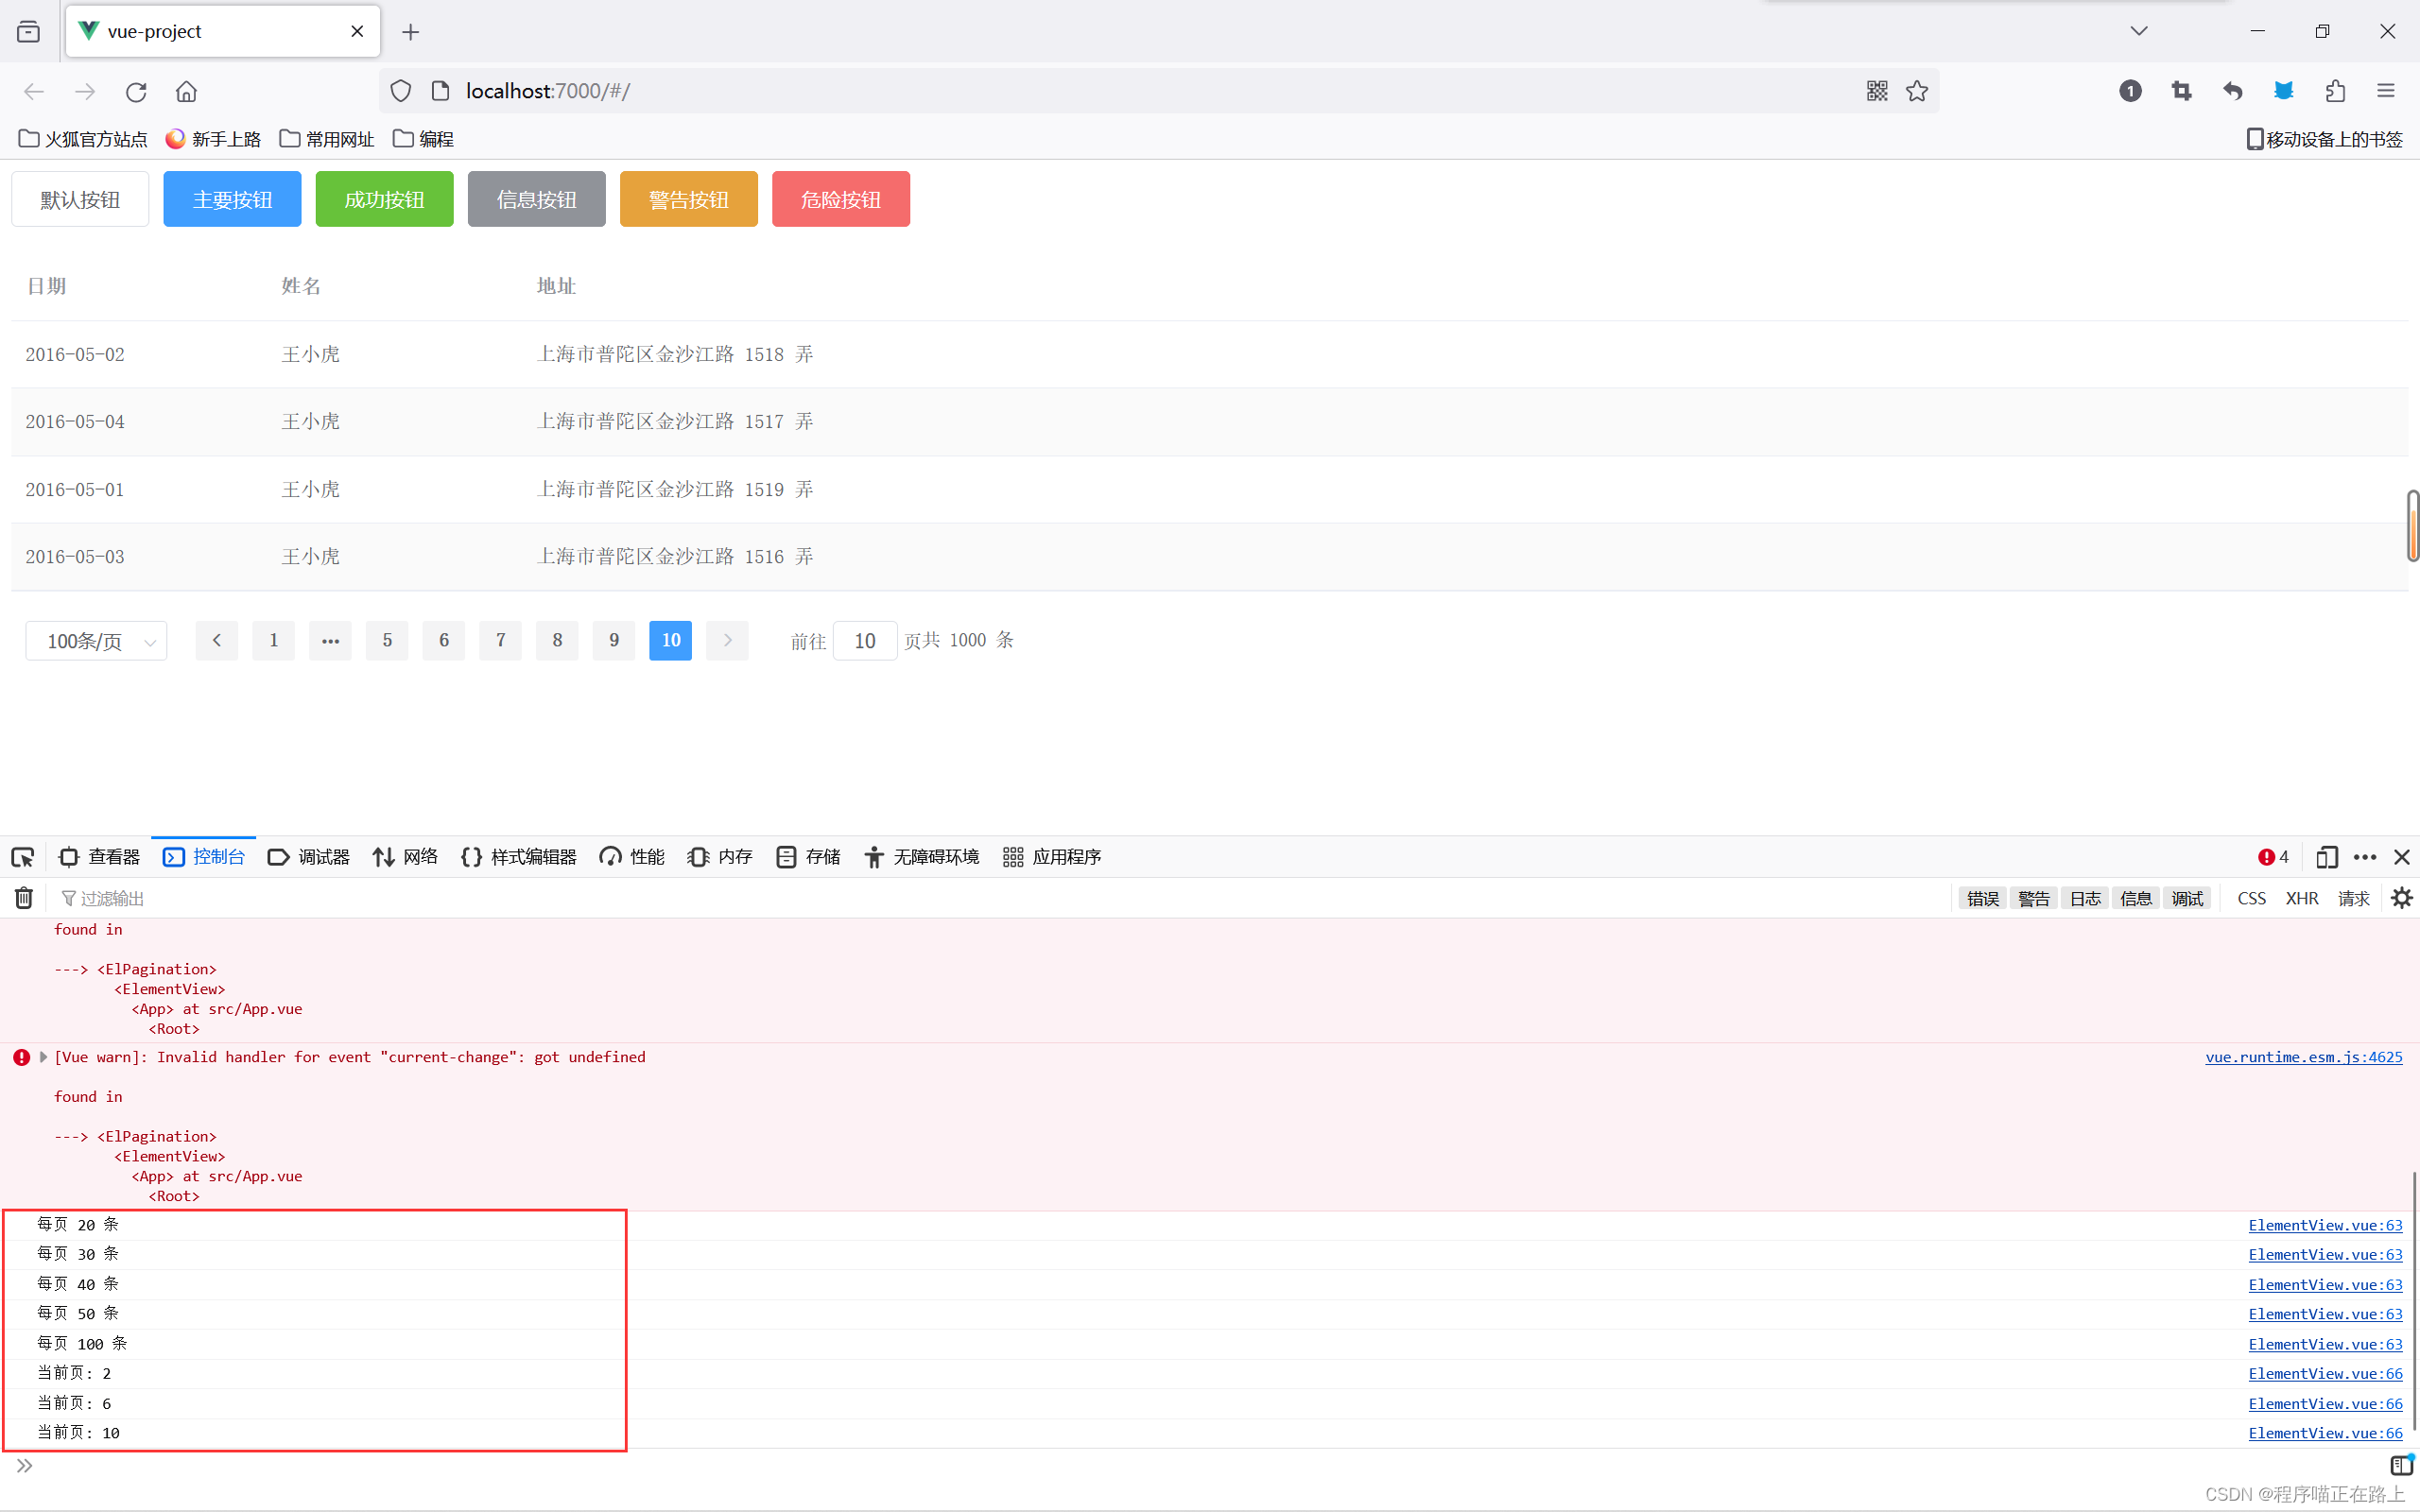This screenshot has width=2420, height=1512.
Task: Click the QR code icon in address bar
Action: pos(1877,91)
